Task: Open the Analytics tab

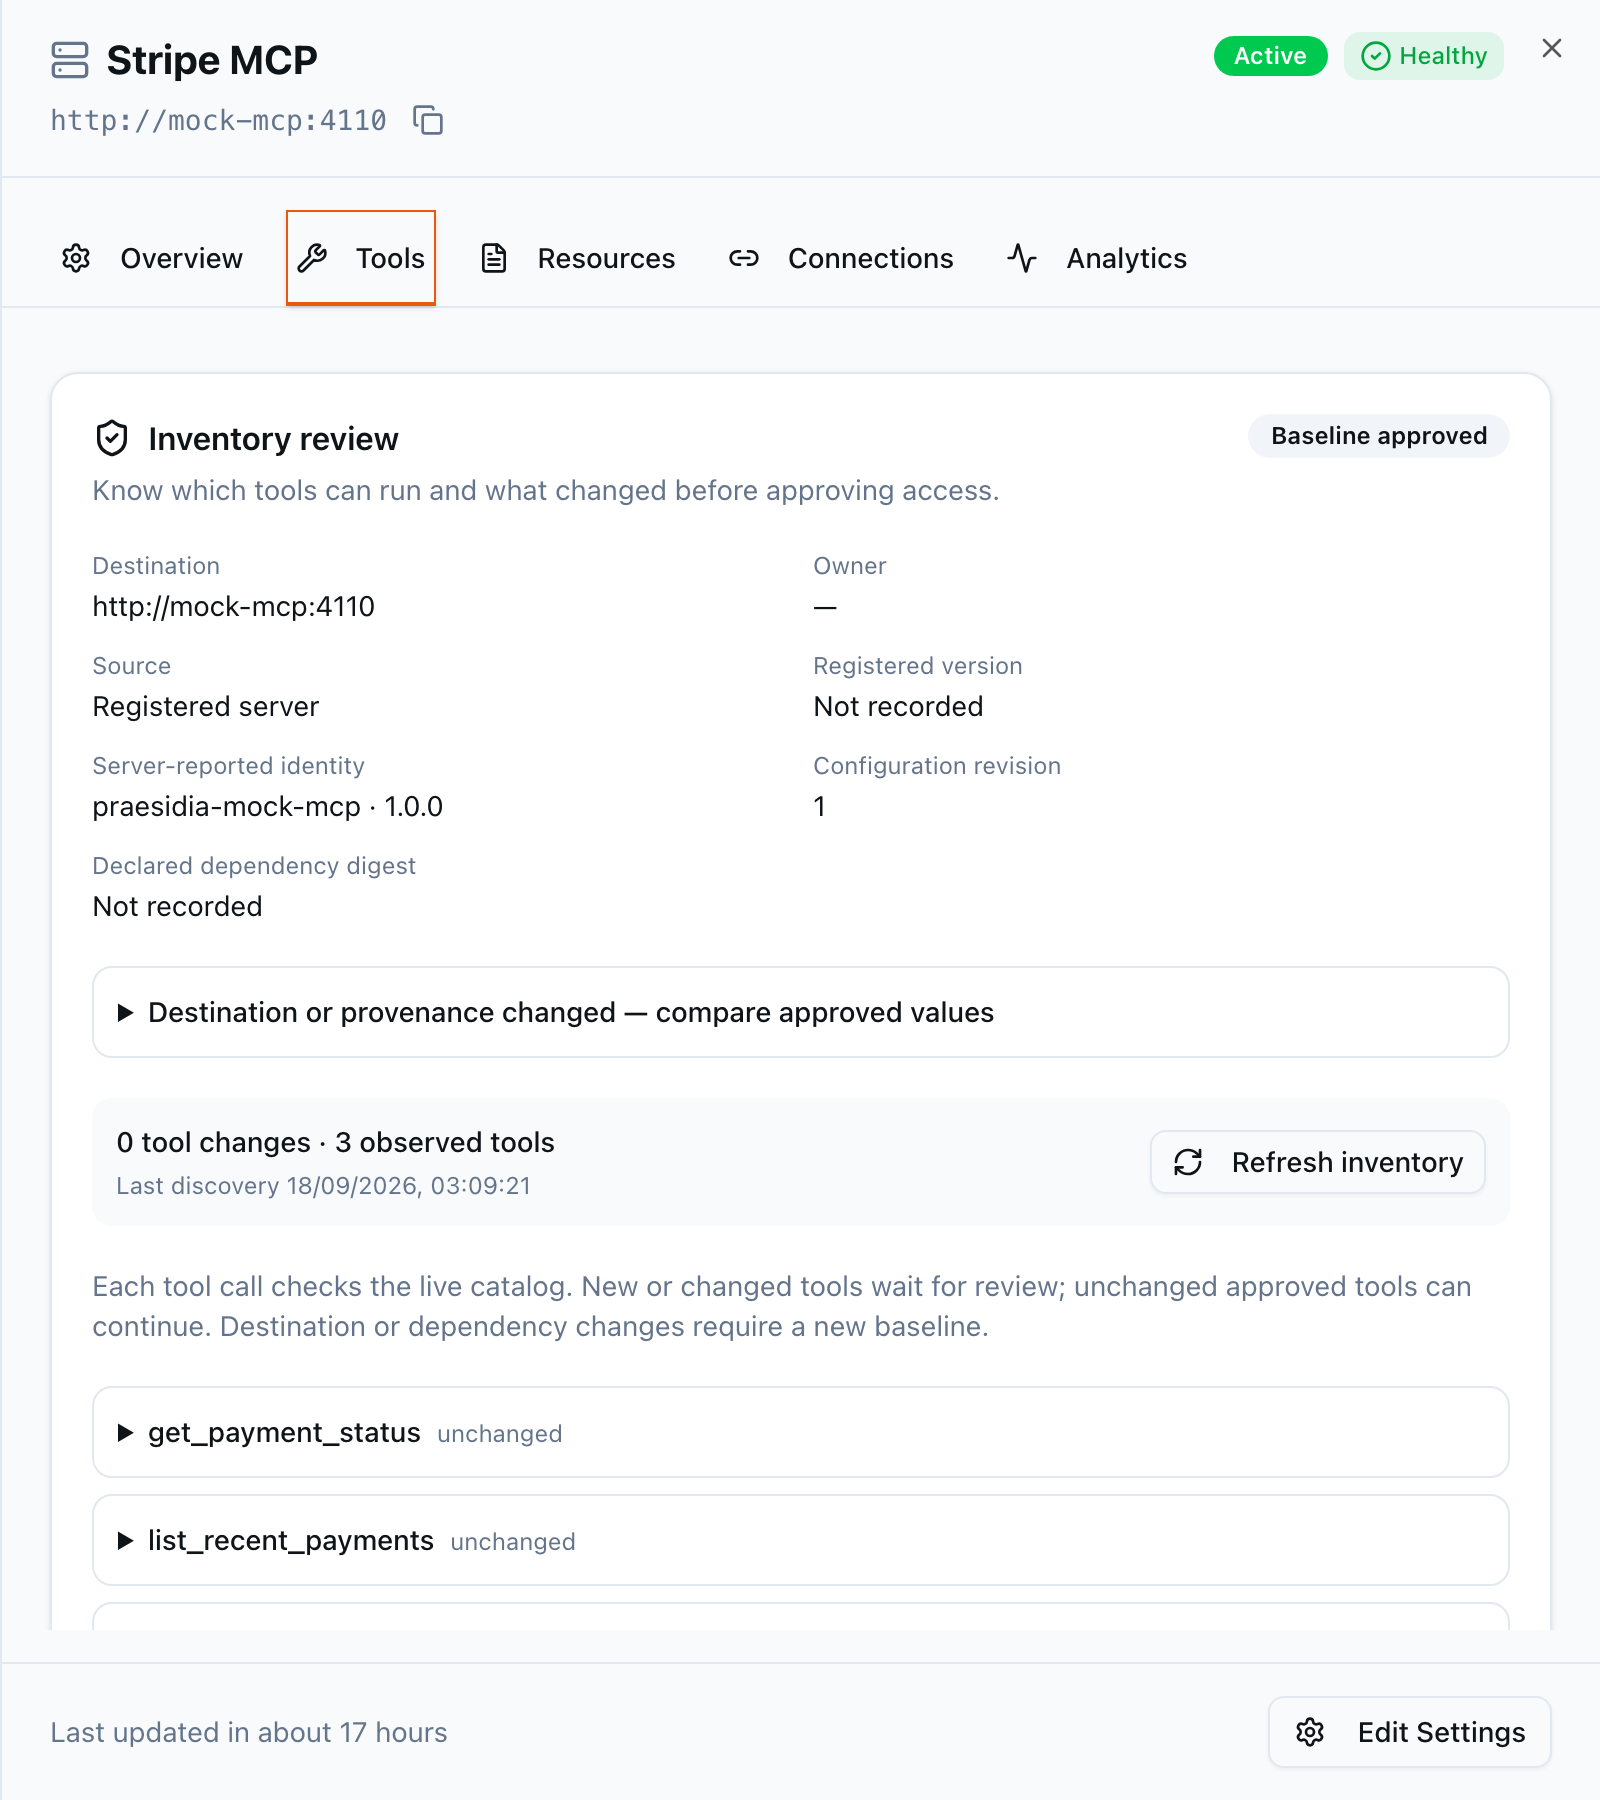Action: pyautogui.click(x=1097, y=258)
